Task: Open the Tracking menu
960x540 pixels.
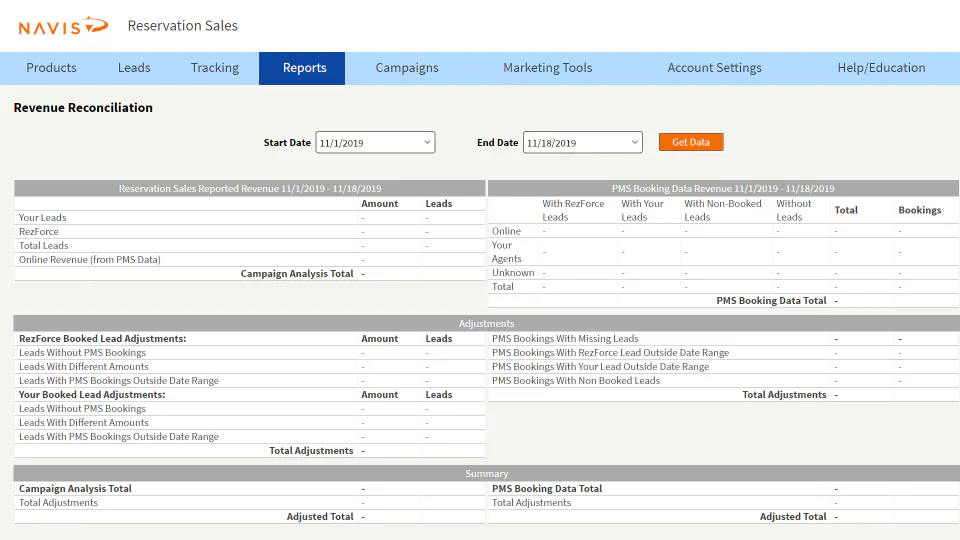Action: (215, 68)
